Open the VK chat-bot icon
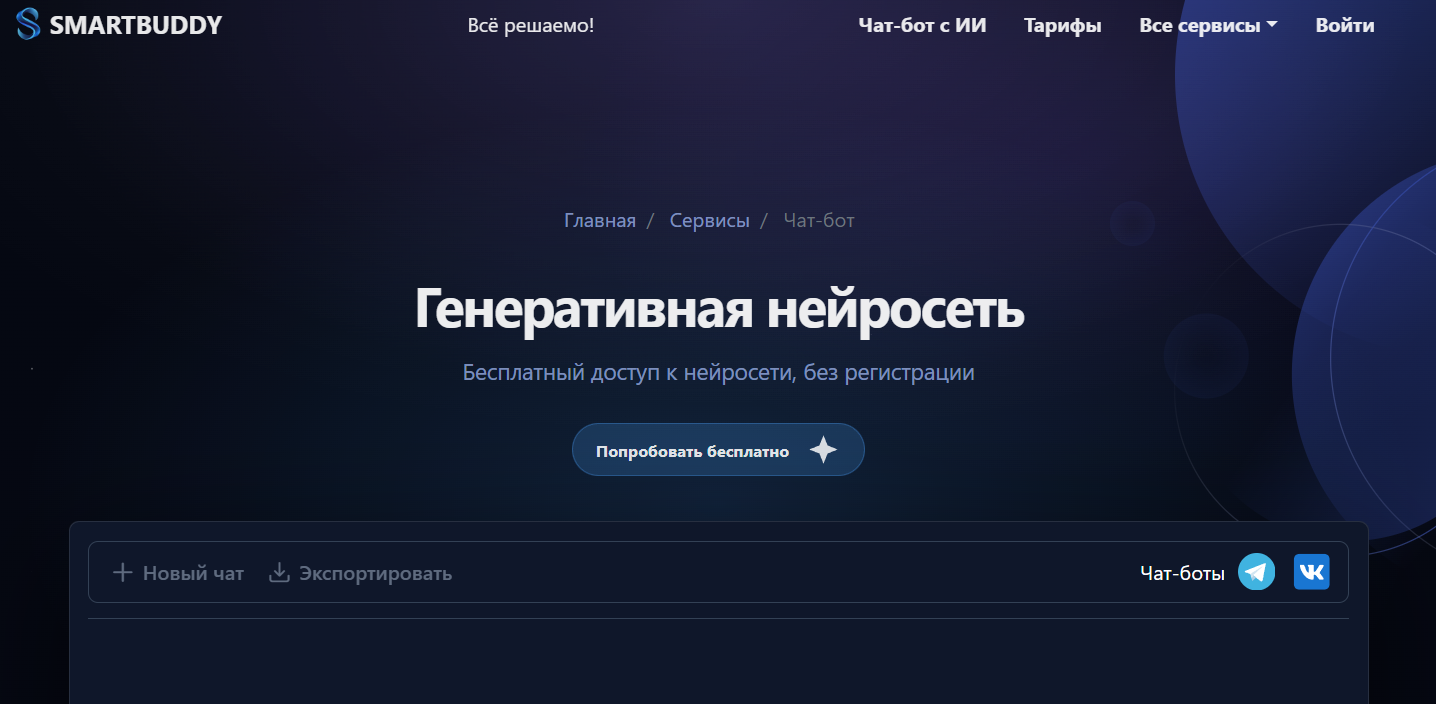Image resolution: width=1436 pixels, height=704 pixels. point(1311,572)
